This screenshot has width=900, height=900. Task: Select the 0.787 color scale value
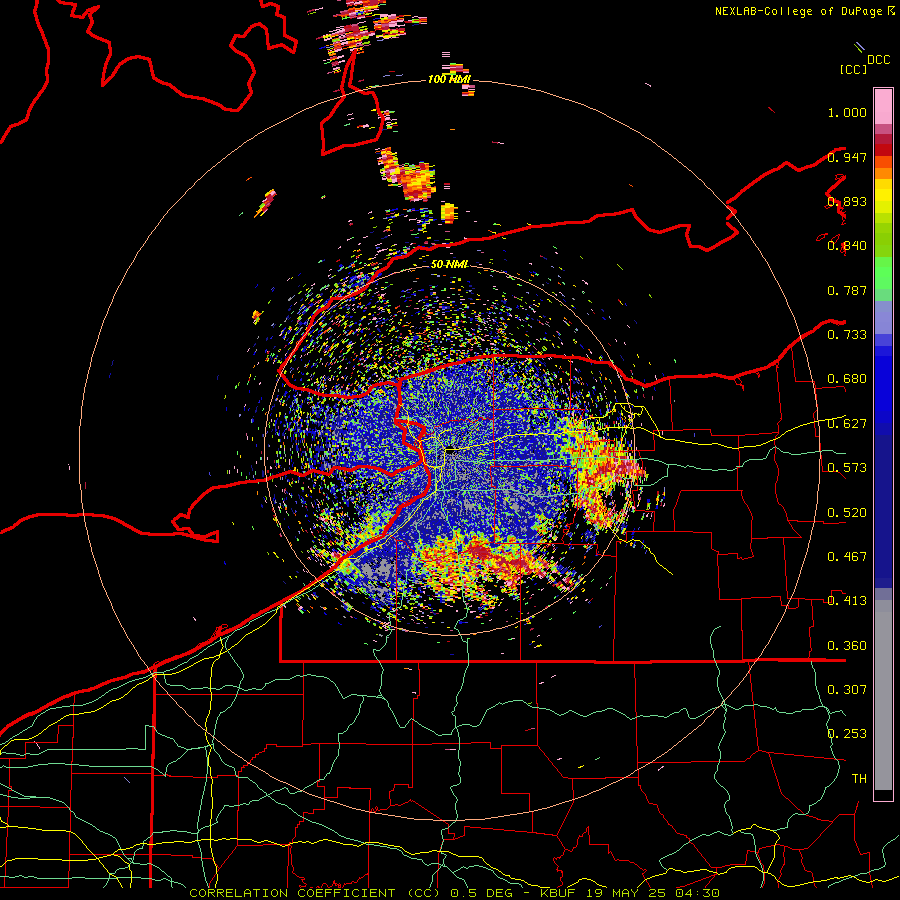847,290
